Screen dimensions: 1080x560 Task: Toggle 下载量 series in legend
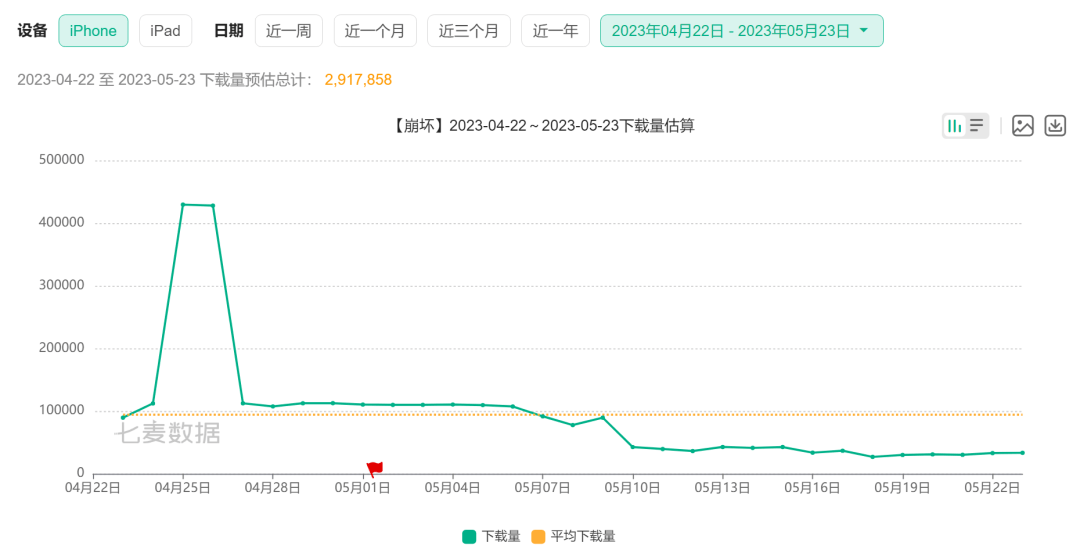491,537
